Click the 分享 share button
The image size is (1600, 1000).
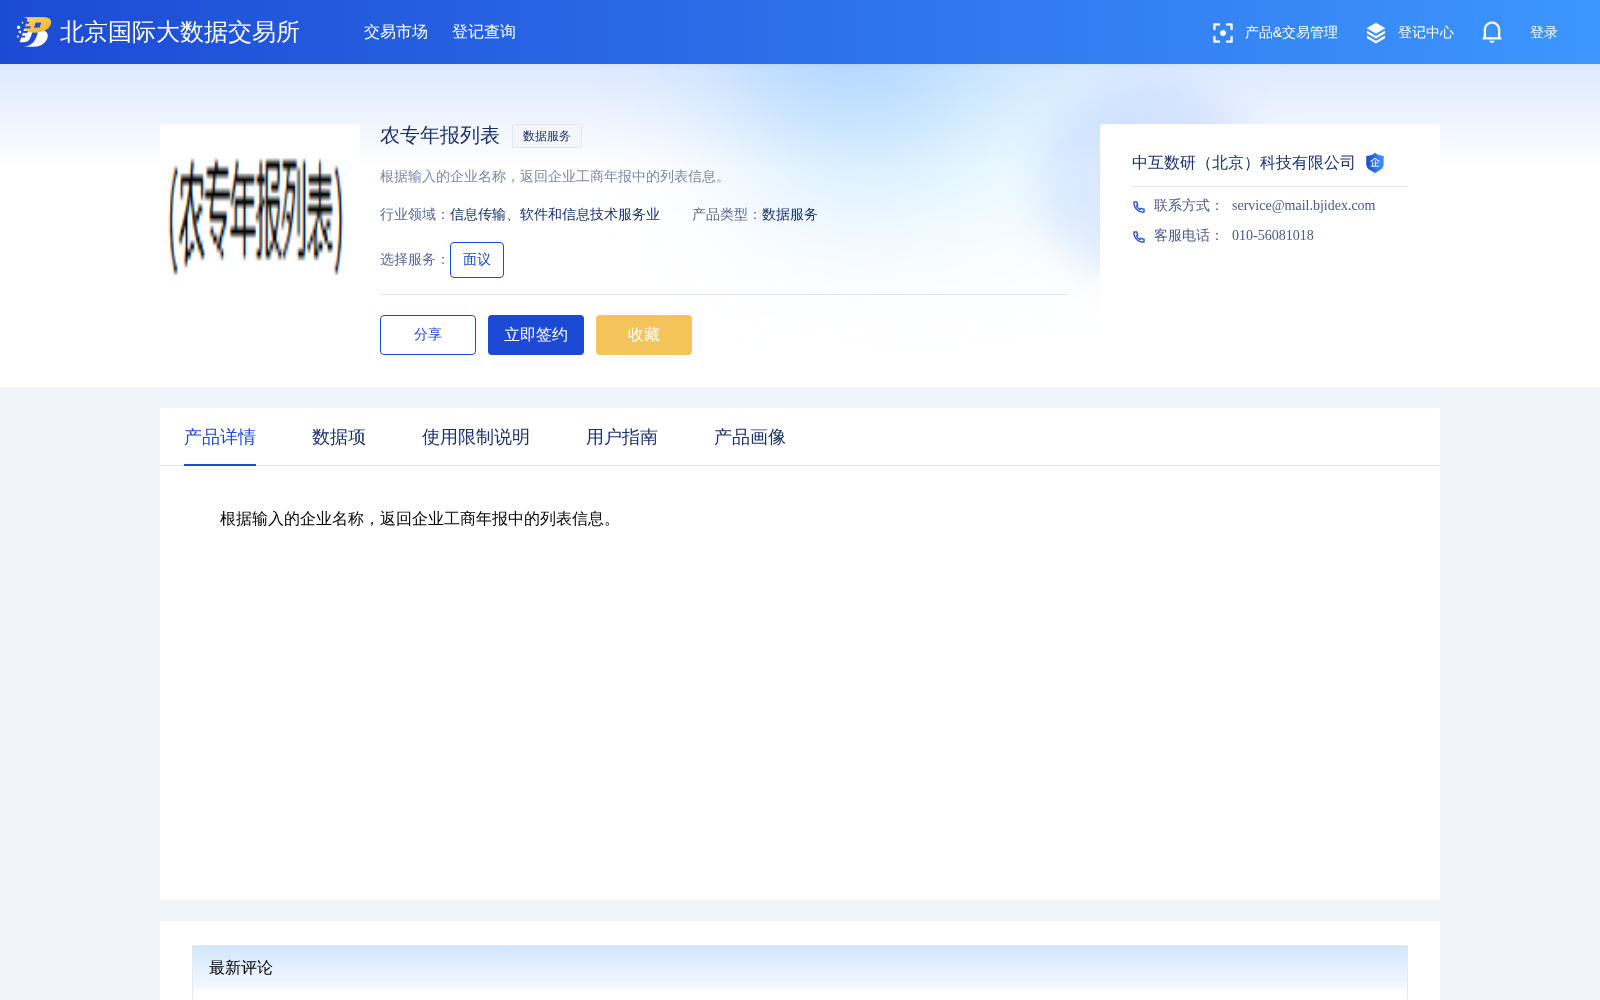(428, 335)
